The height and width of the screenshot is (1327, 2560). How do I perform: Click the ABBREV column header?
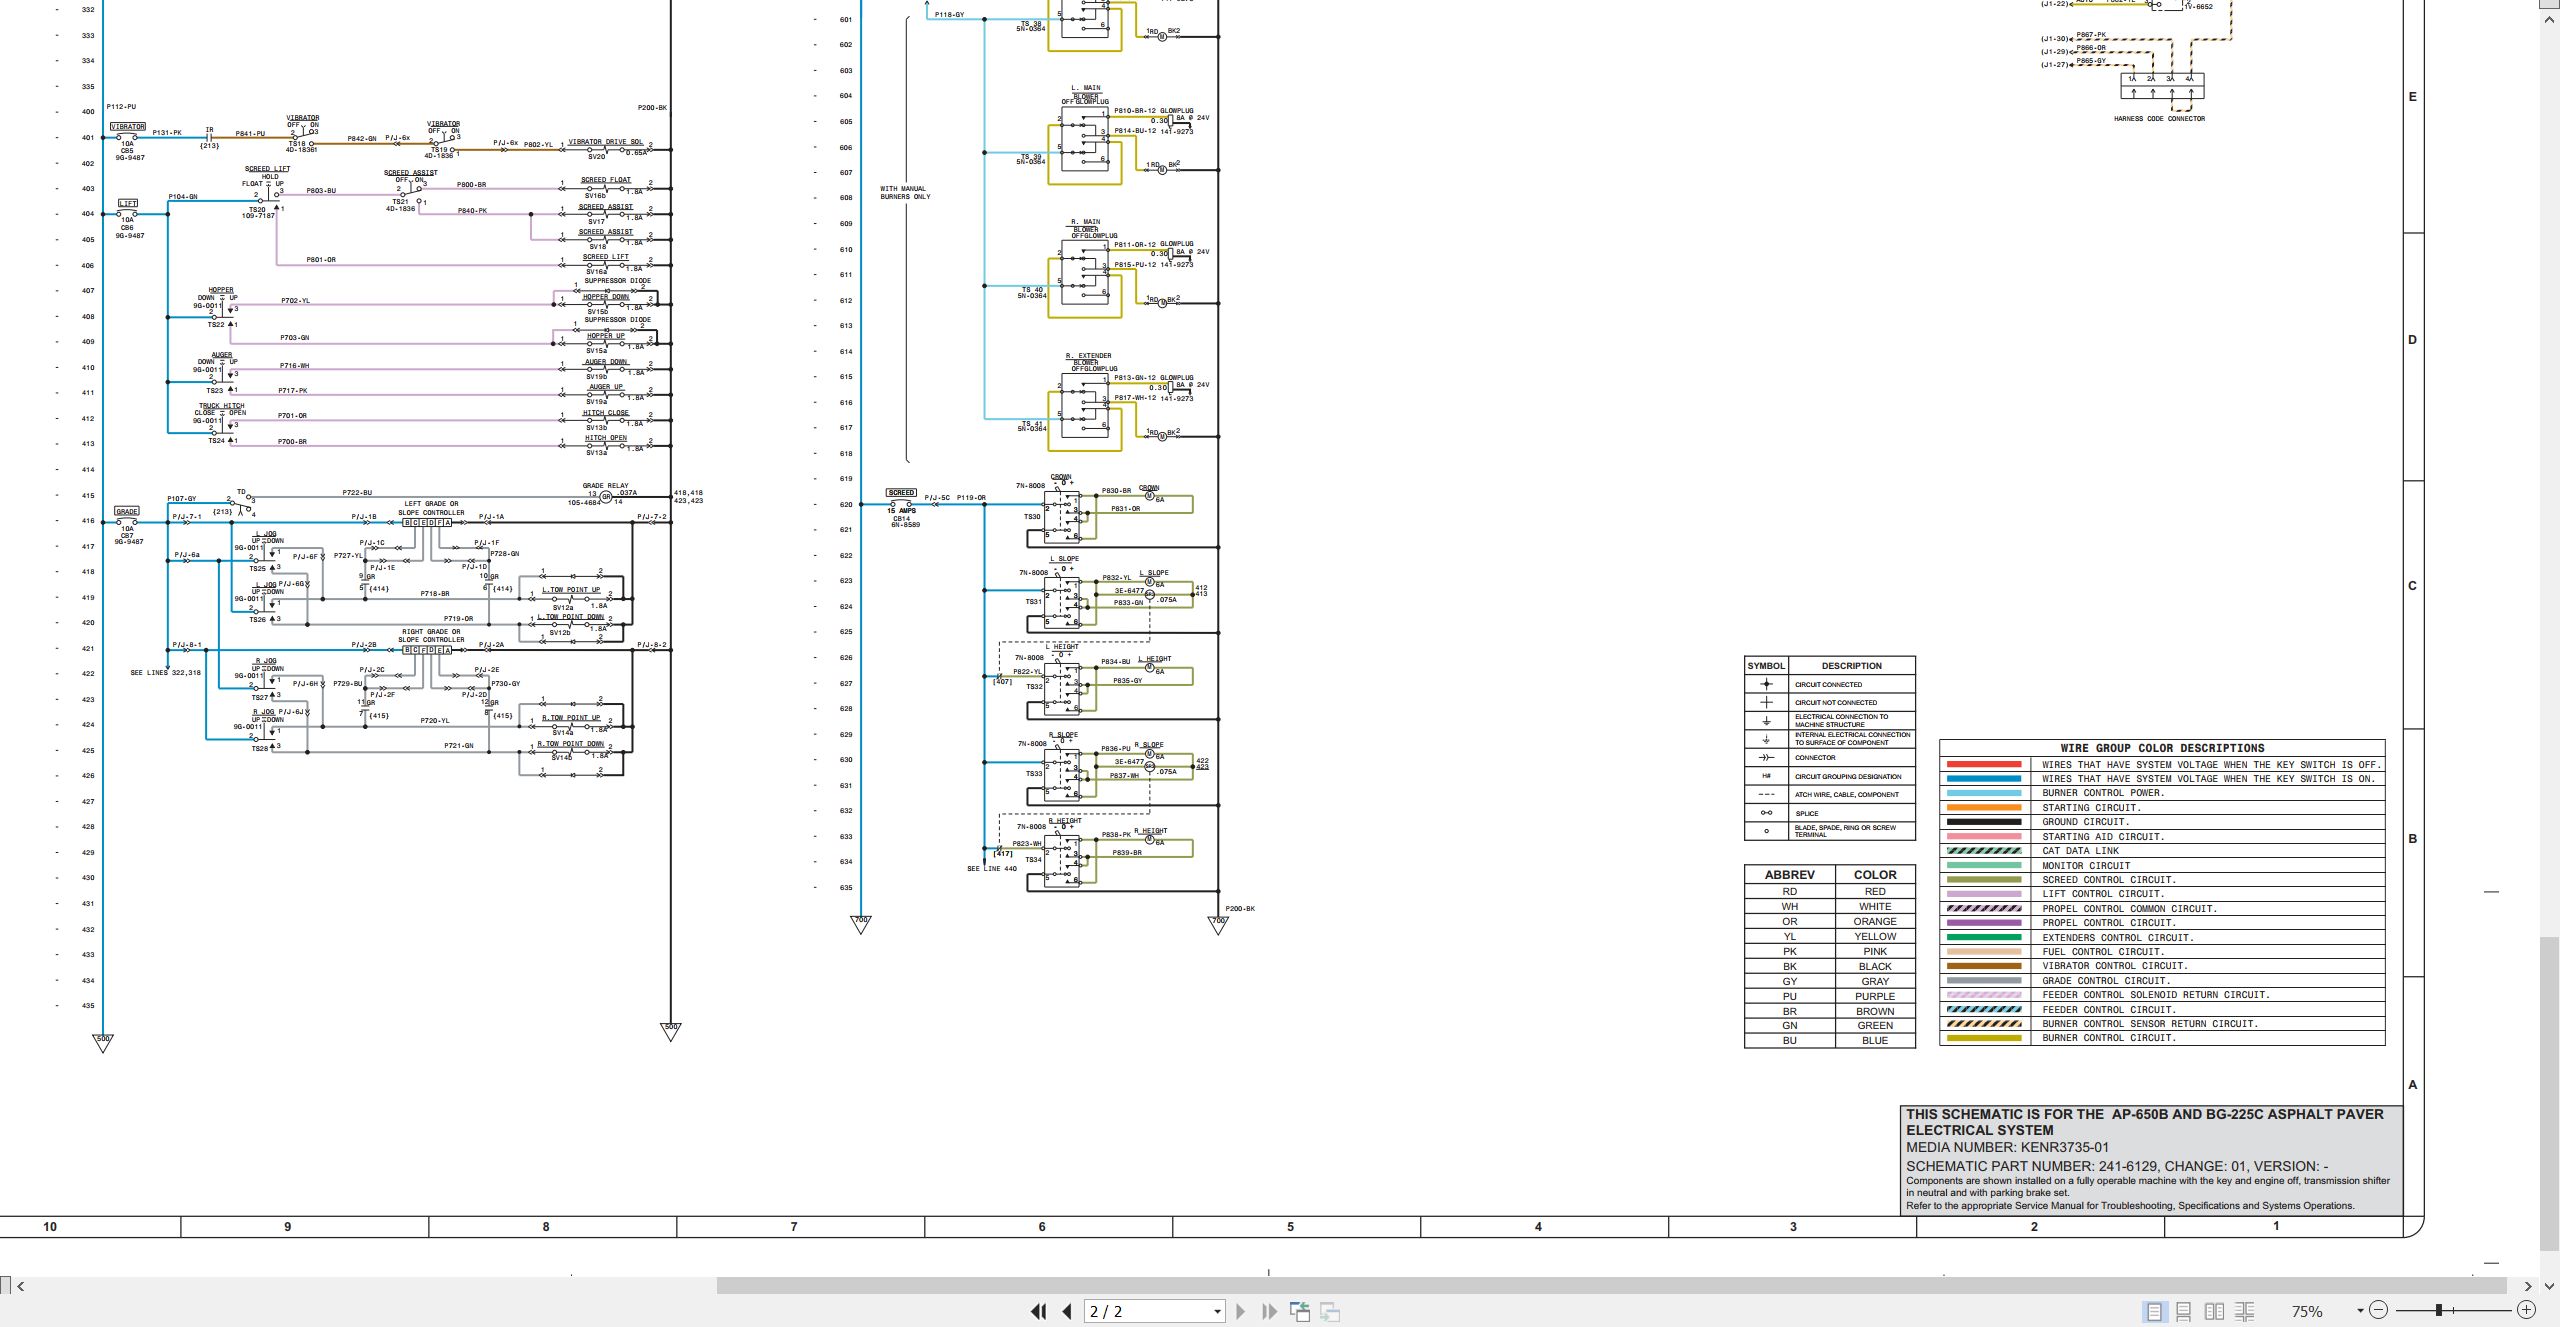[x=1790, y=874]
